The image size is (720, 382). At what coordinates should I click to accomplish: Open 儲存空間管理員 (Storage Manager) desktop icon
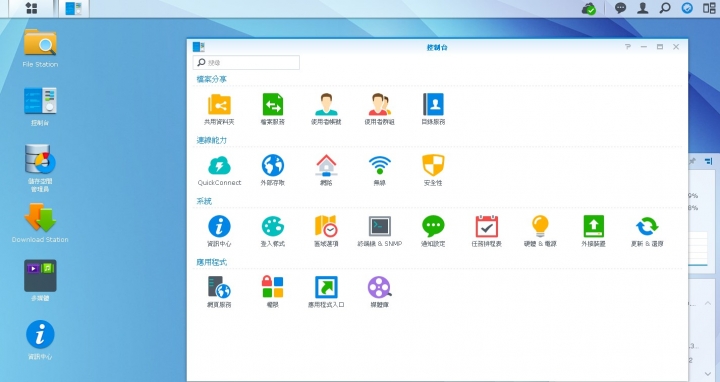pyautogui.click(x=40, y=159)
